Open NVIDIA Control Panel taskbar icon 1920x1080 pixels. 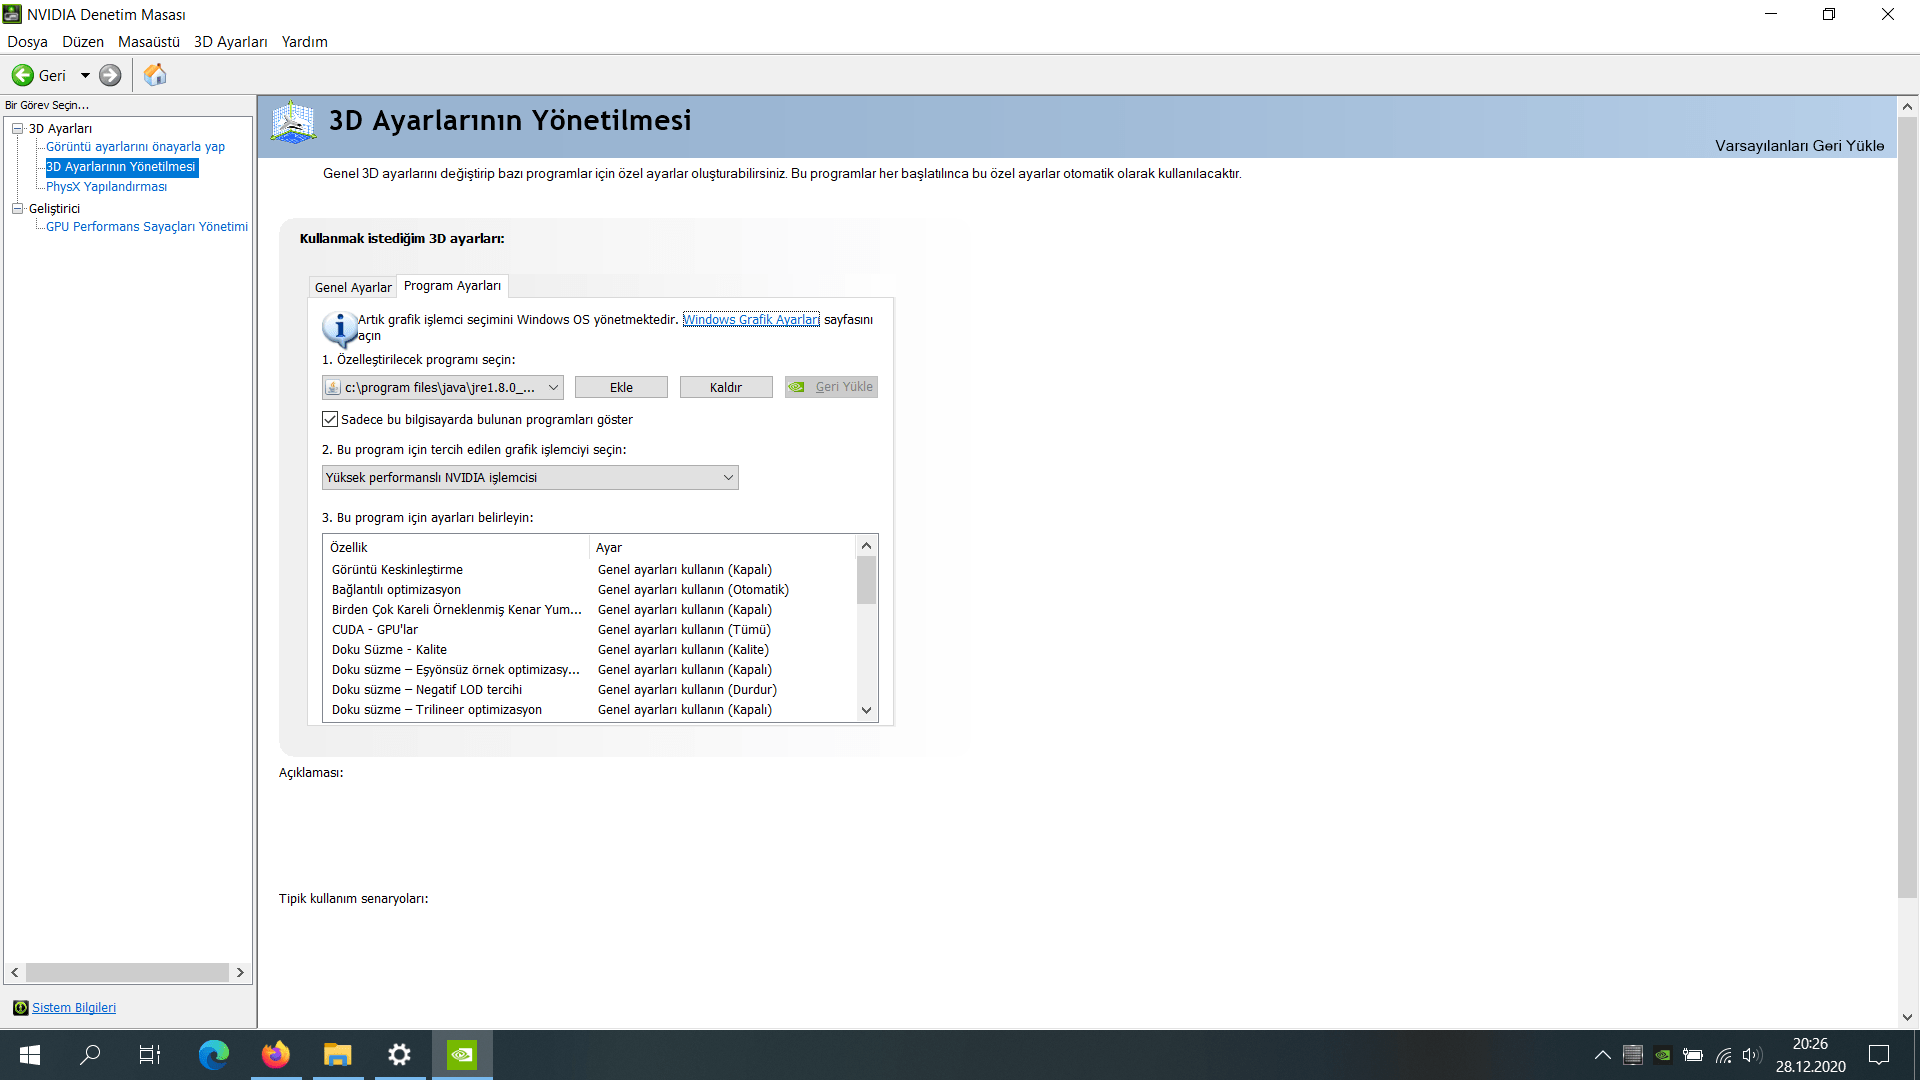tap(462, 1055)
